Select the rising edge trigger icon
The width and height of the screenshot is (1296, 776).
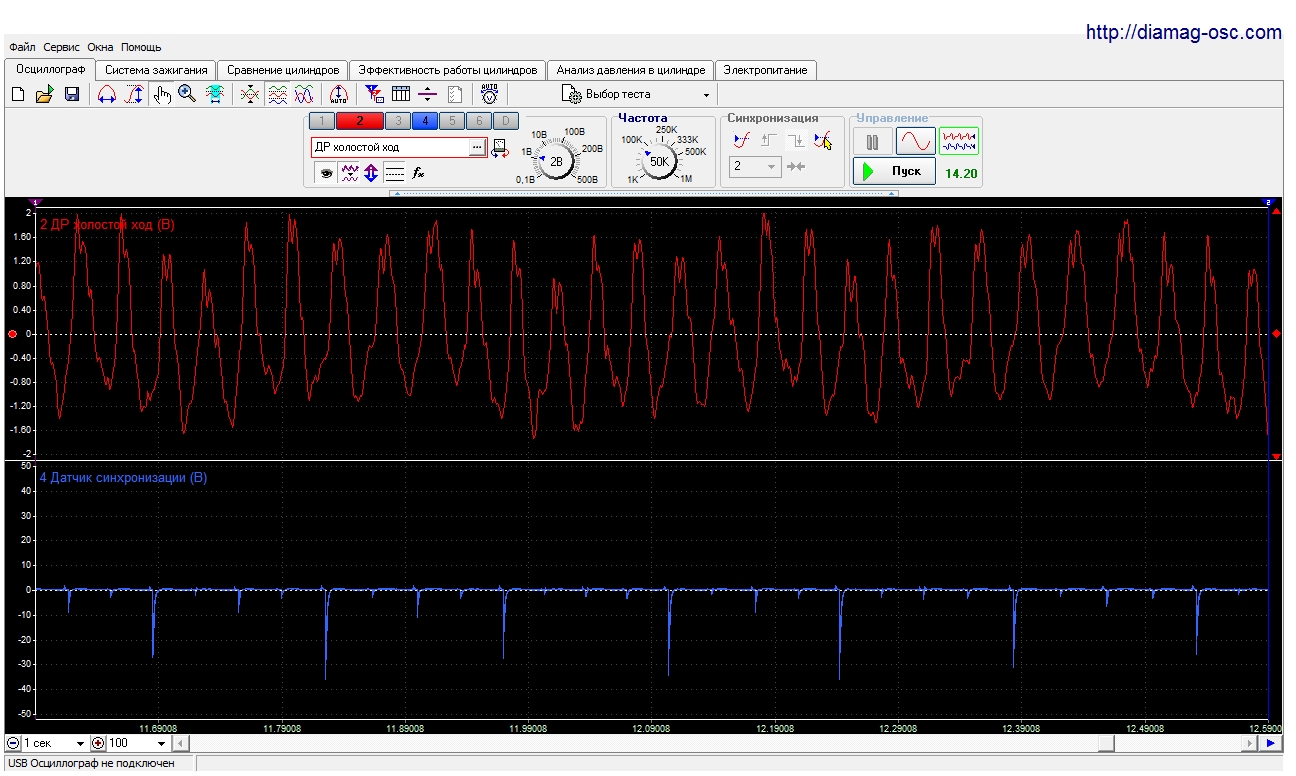click(769, 140)
